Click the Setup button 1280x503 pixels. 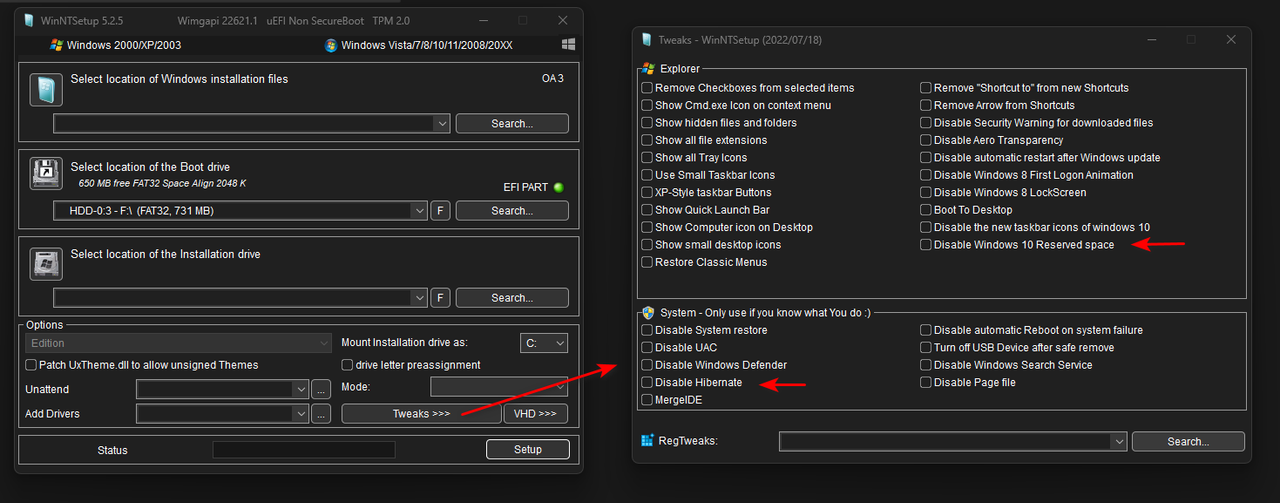[528, 450]
